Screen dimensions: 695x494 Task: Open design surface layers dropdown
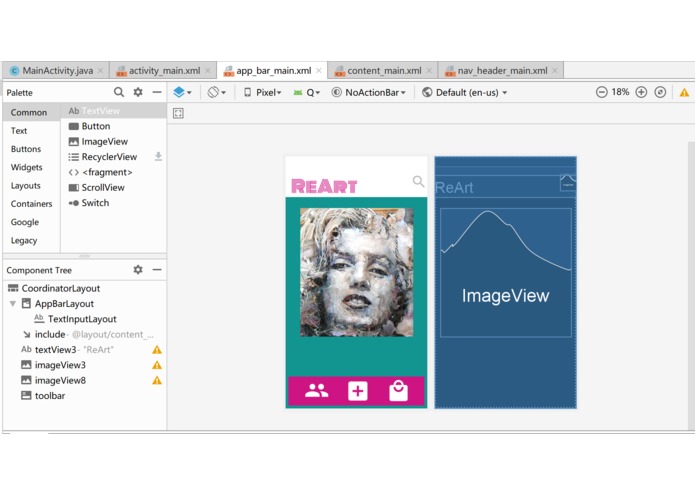click(x=182, y=92)
